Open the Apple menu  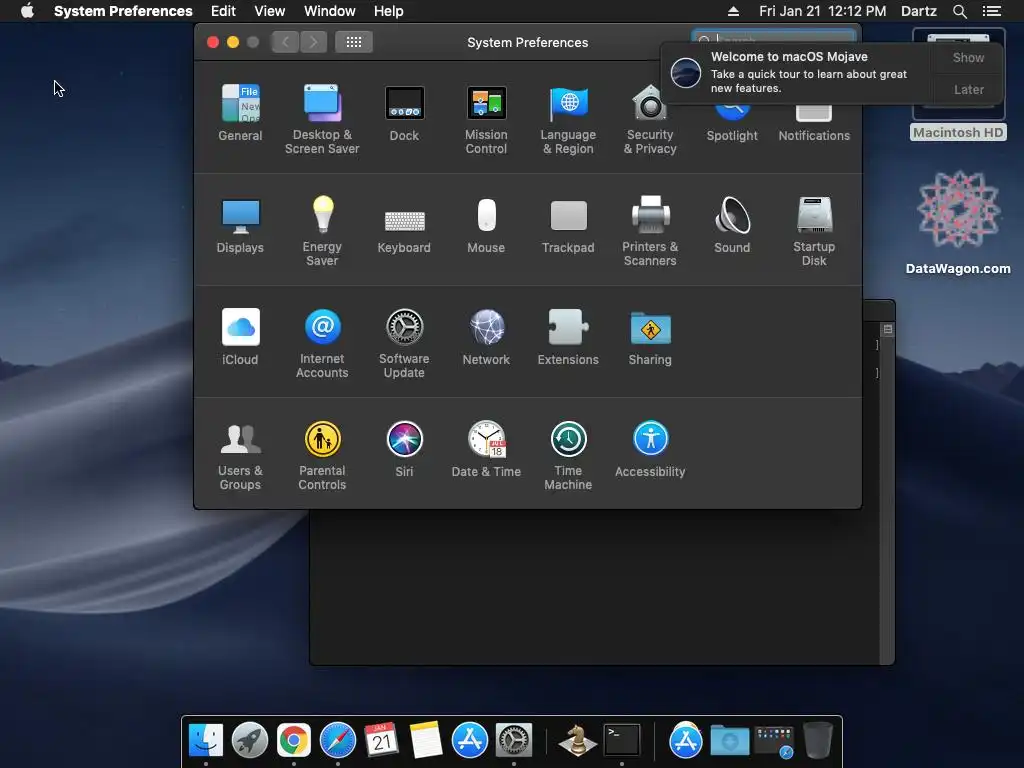tap(27, 11)
